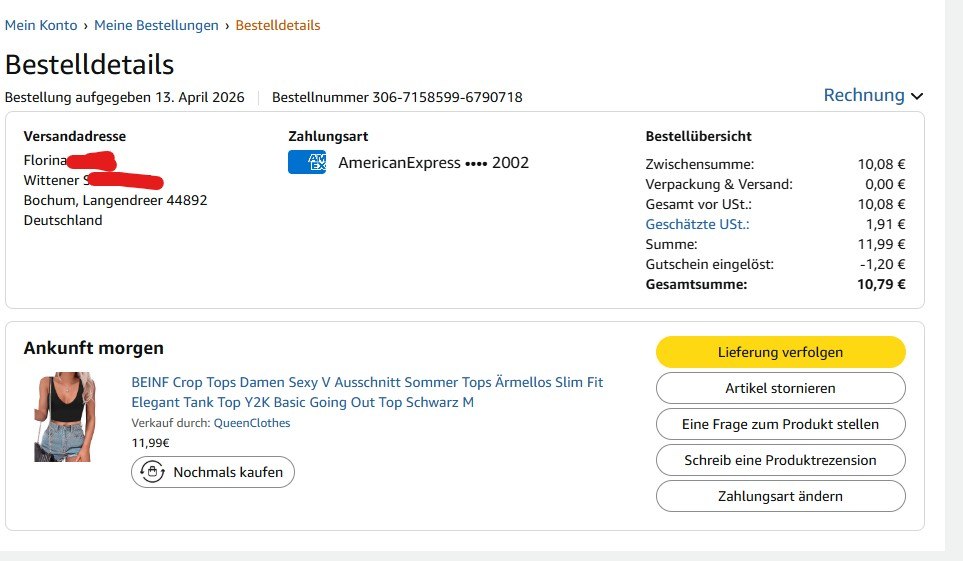Click the American Express card icon
Image resolution: width=963 pixels, height=561 pixels.
tap(307, 162)
